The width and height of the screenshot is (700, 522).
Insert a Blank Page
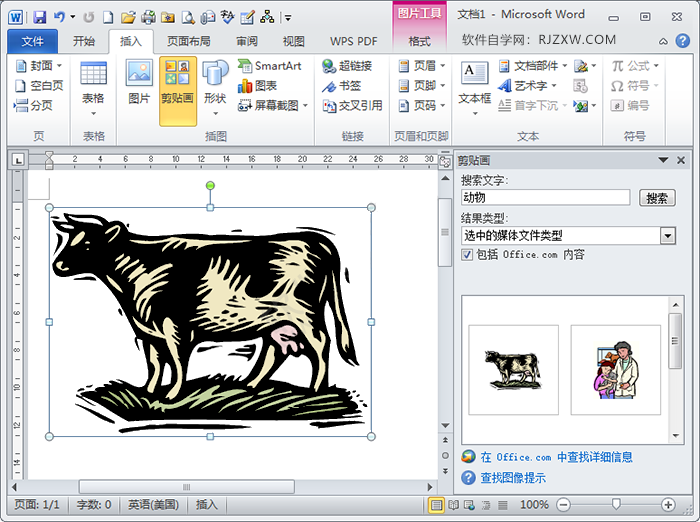click(x=39, y=85)
